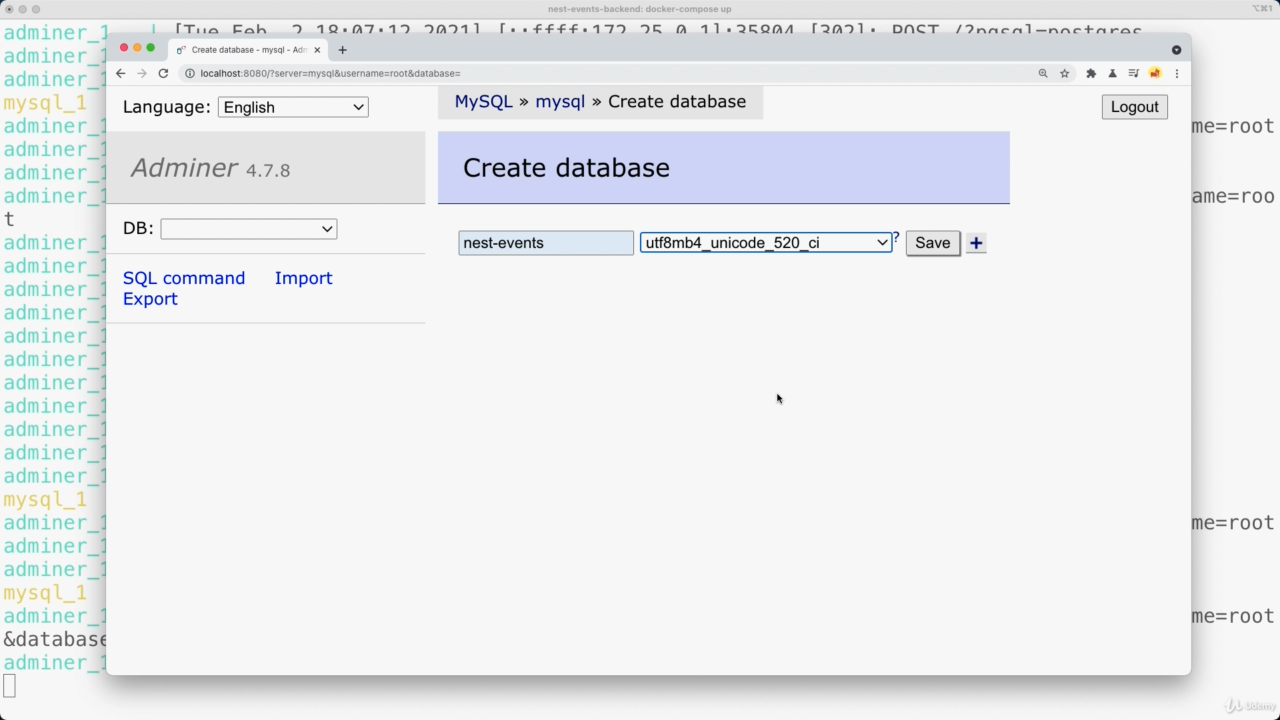View site information icon in address bar

click(189, 73)
